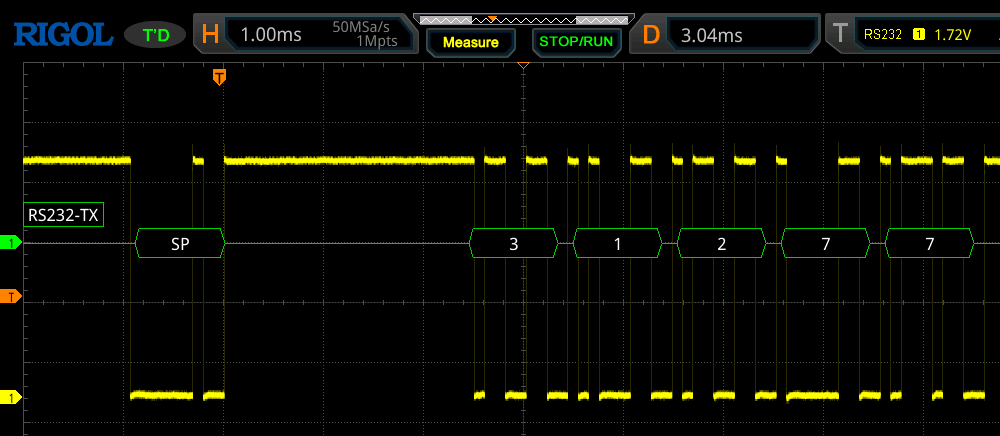The height and width of the screenshot is (436, 1000).
Task: Click the RS232-TX decode label
Action: click(x=63, y=215)
